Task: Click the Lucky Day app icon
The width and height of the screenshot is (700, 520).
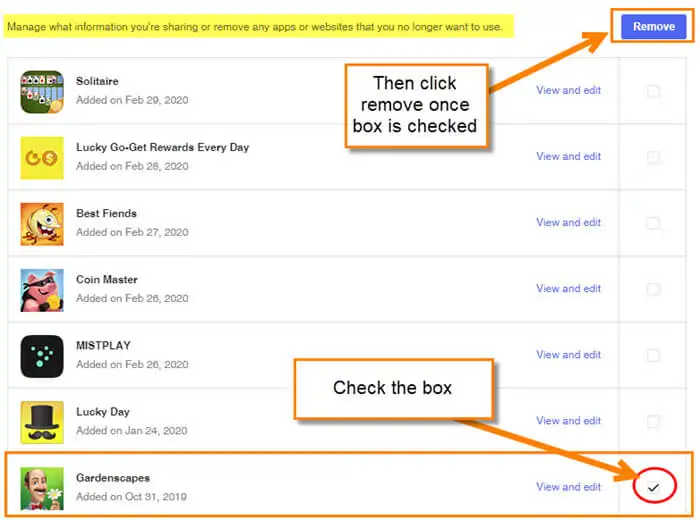Action: pos(42,422)
